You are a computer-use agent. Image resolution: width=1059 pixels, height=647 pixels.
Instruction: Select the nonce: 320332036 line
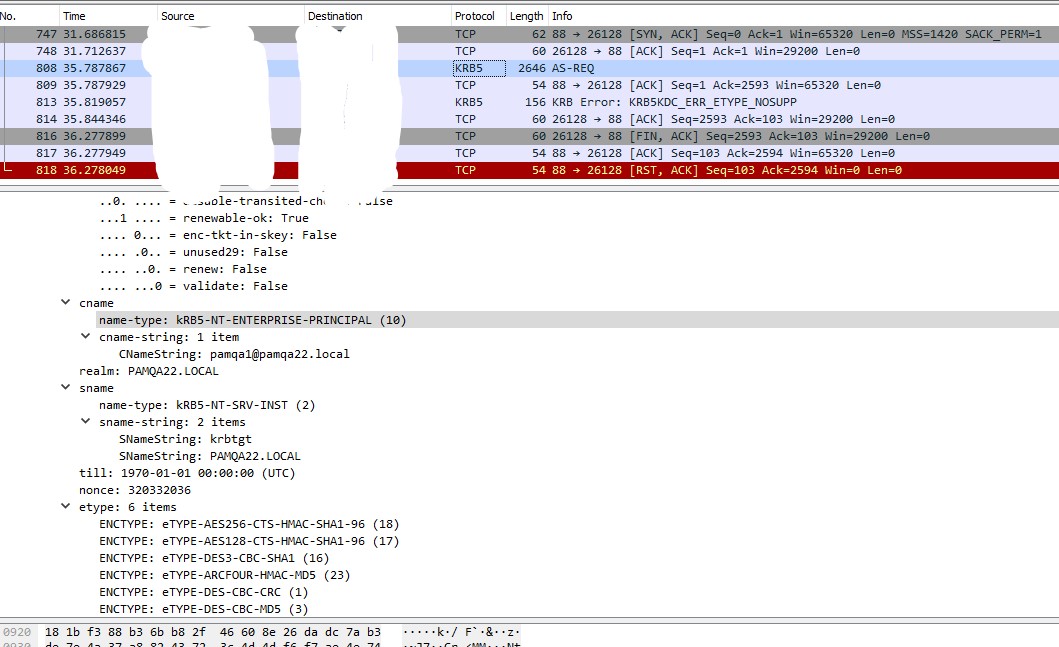(135, 490)
